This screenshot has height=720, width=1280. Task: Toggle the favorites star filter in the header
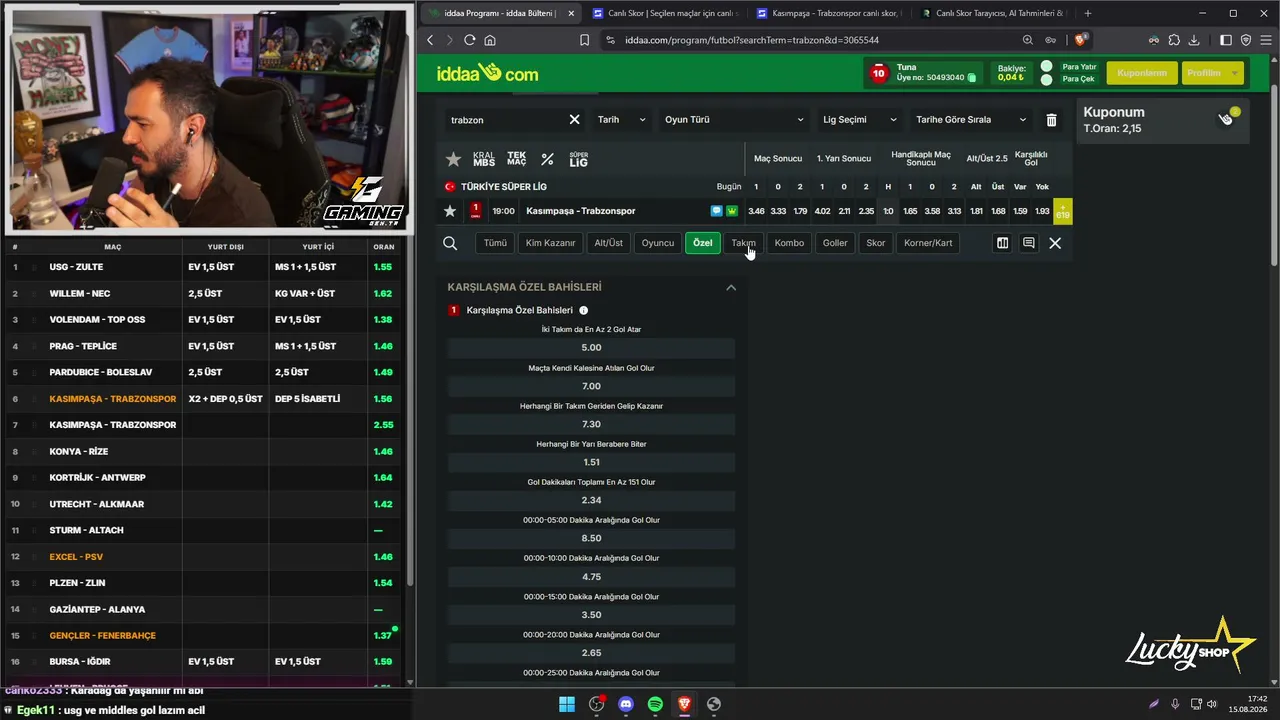coord(454,159)
